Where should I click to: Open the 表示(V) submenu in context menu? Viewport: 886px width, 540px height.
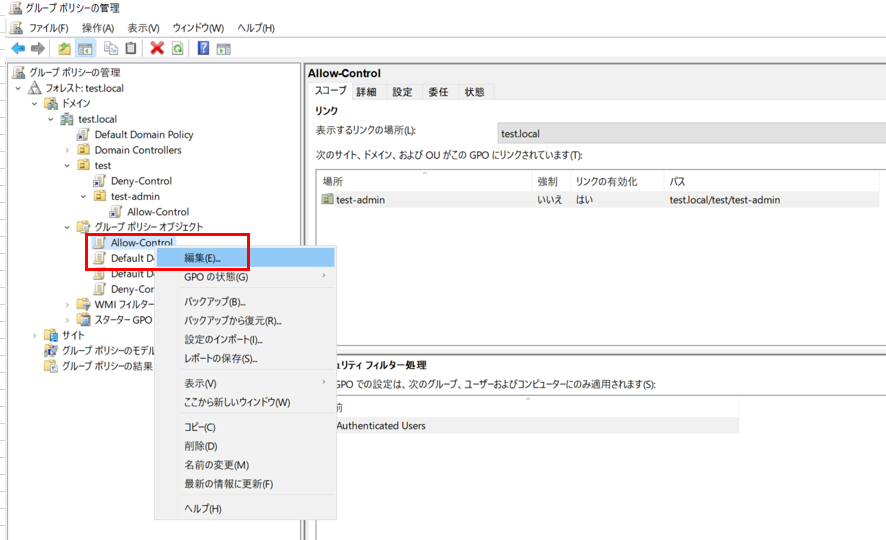click(x=245, y=383)
